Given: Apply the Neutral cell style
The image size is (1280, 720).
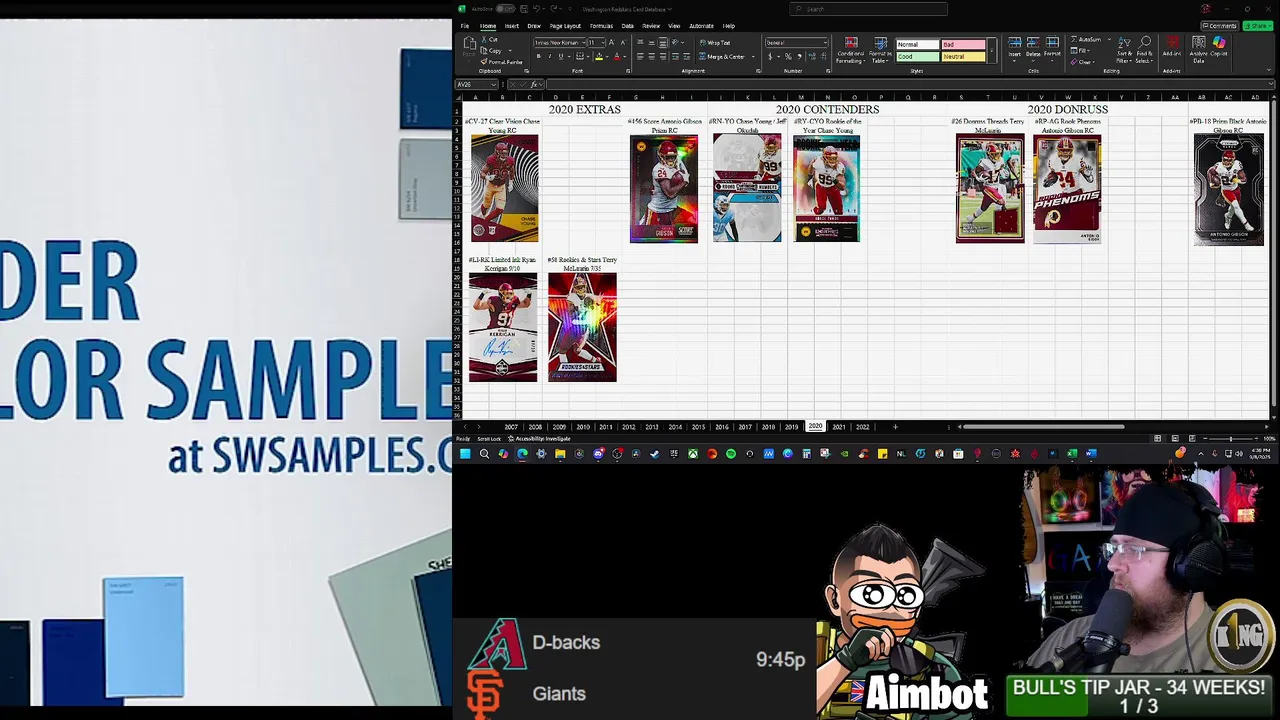Looking at the screenshot, I should pos(963,57).
